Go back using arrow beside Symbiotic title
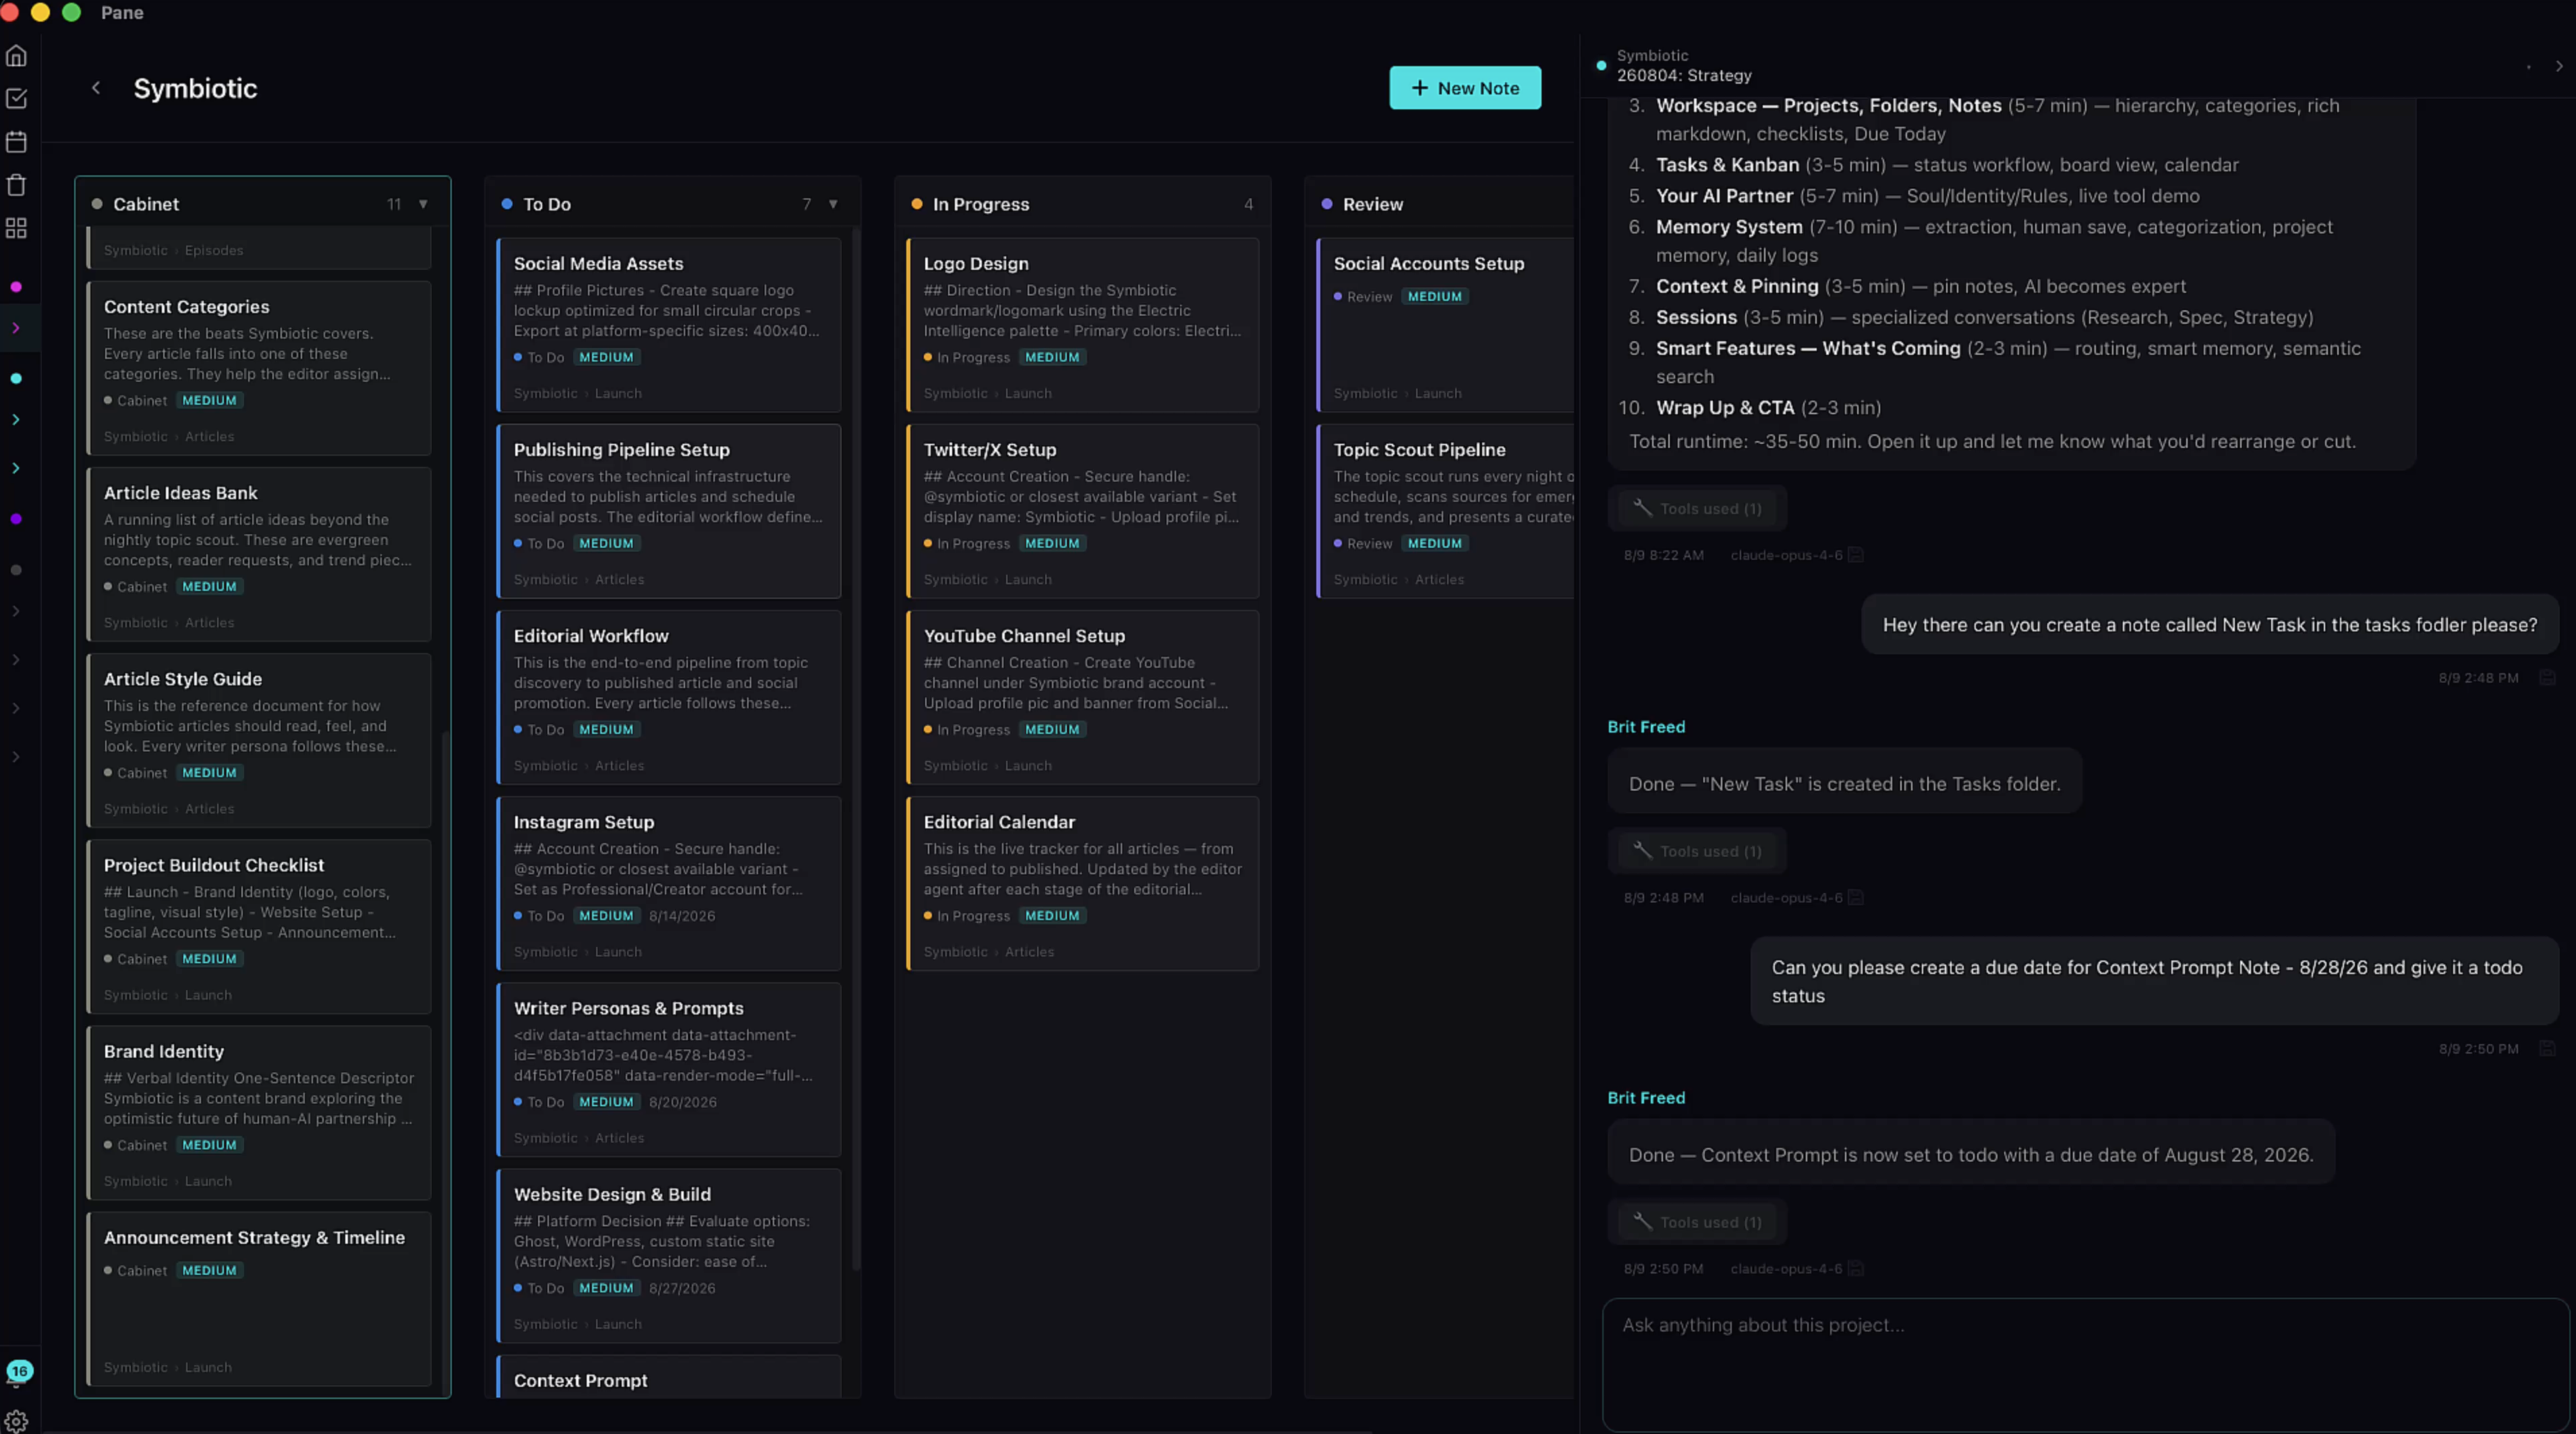 pos(96,88)
